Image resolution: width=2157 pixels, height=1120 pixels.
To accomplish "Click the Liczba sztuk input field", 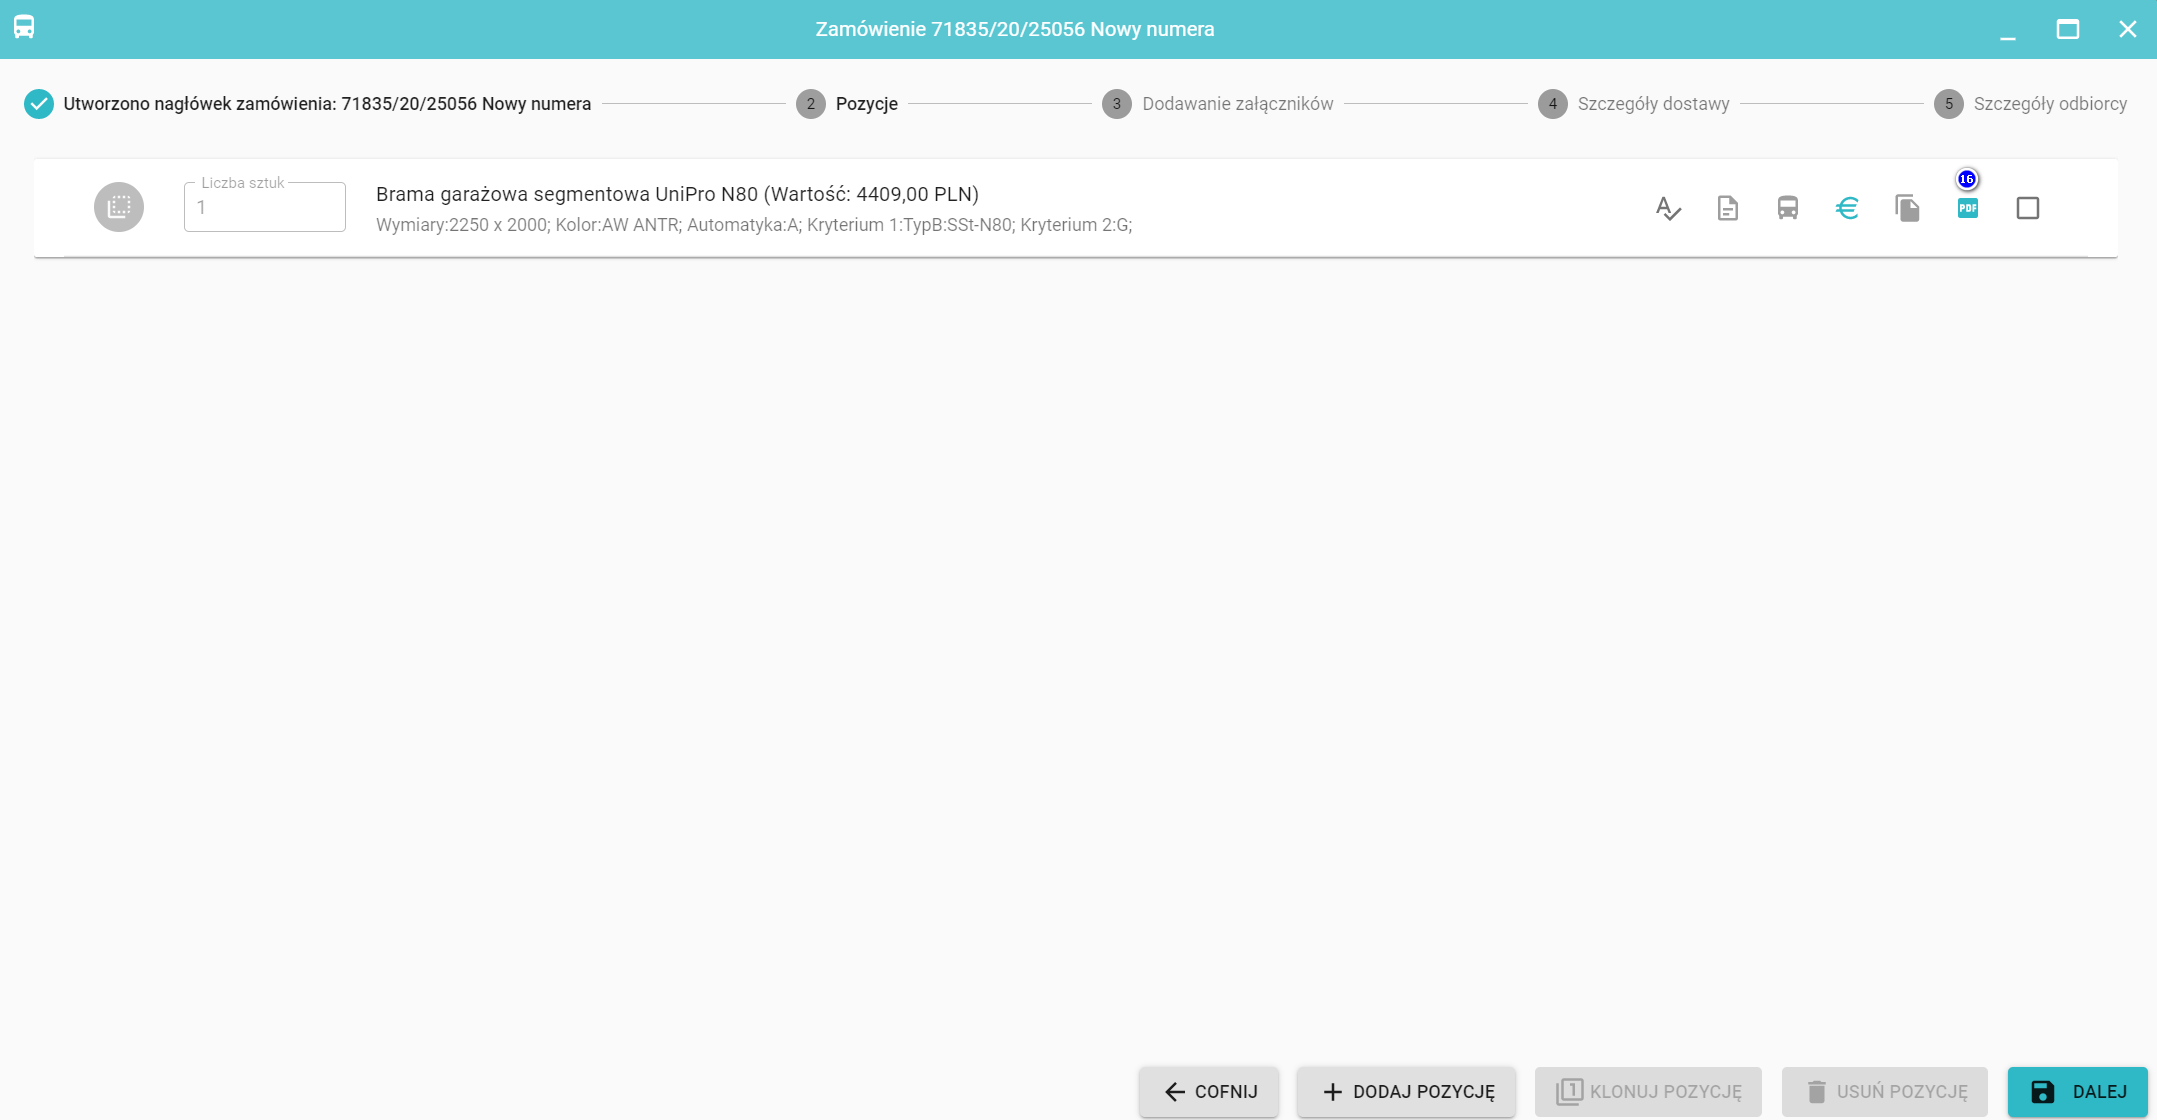I will tap(265, 208).
